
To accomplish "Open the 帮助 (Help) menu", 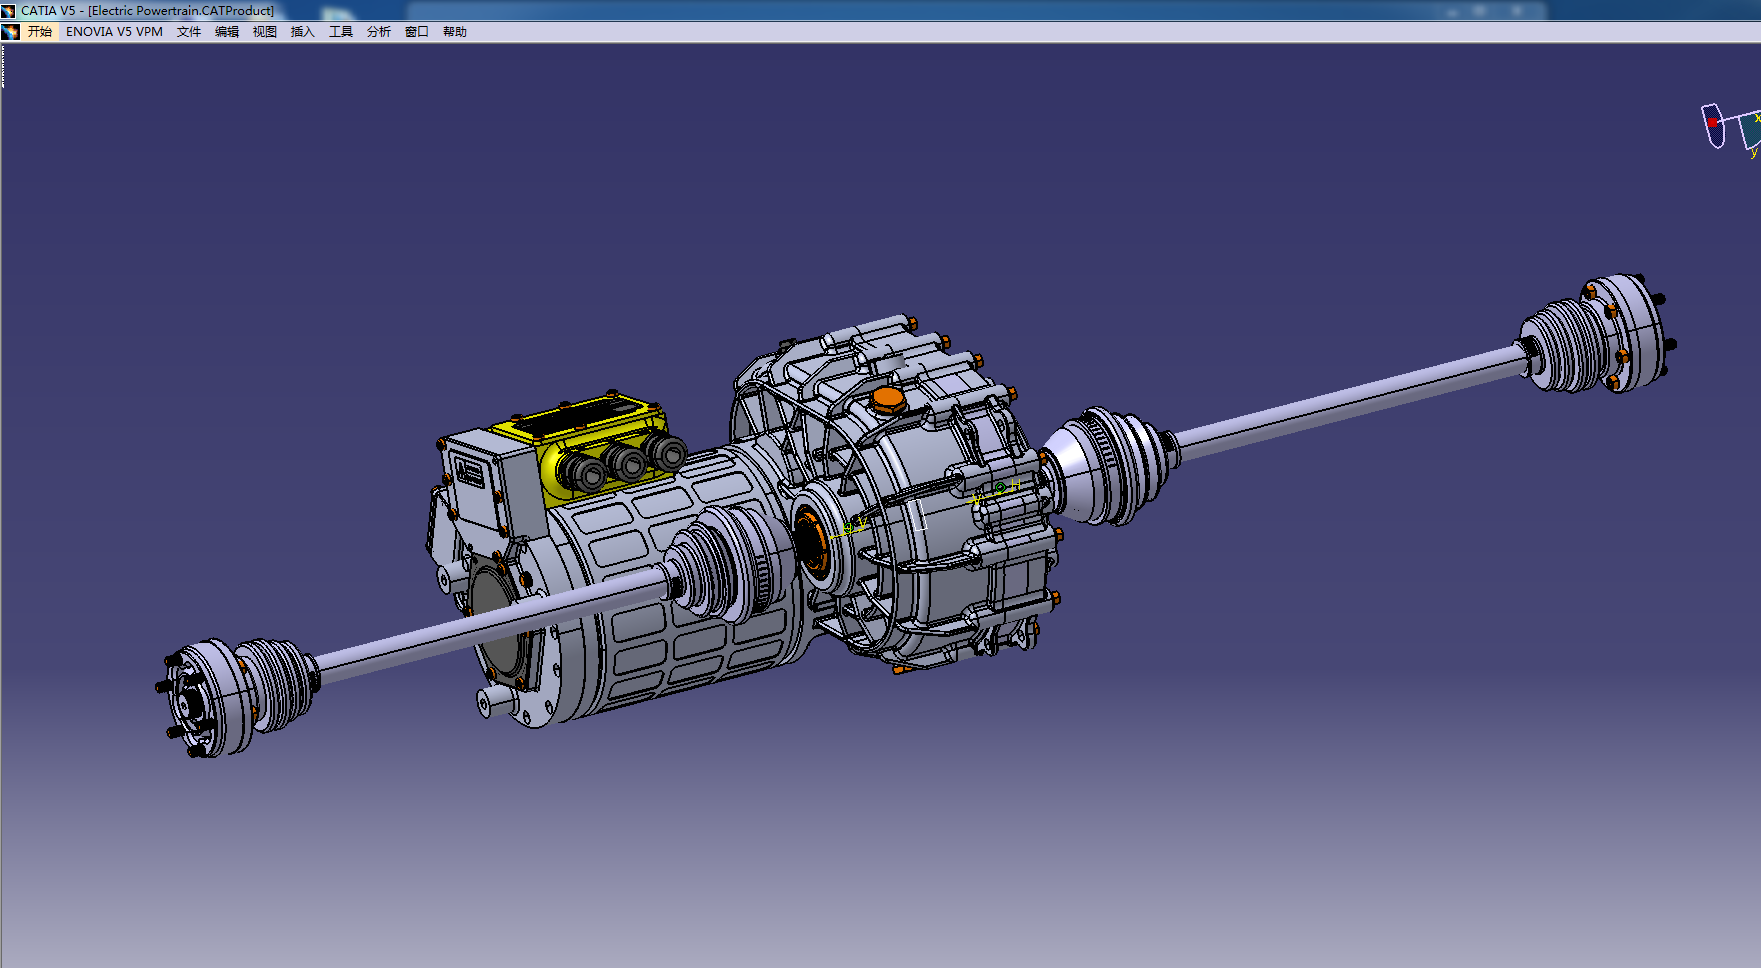I will coord(455,32).
